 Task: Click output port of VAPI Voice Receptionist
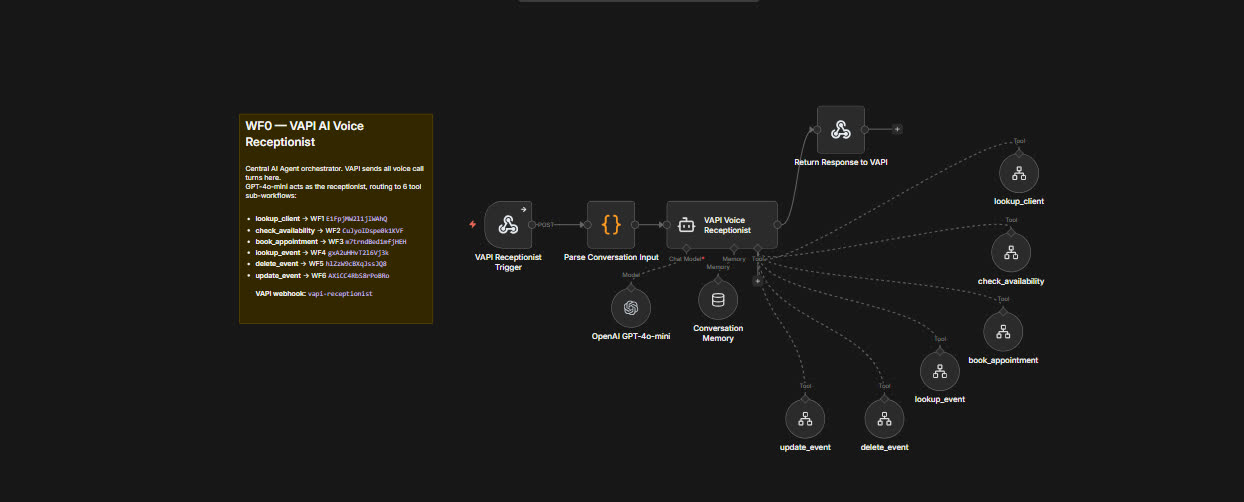pos(777,225)
